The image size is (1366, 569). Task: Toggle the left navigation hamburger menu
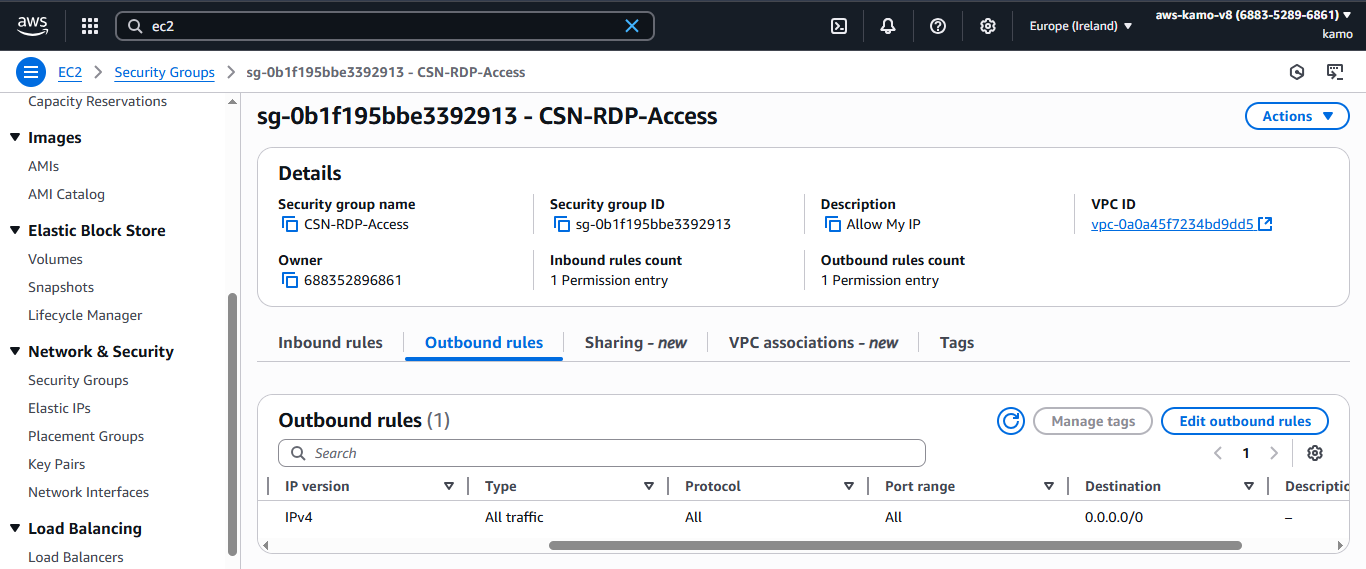(31, 72)
